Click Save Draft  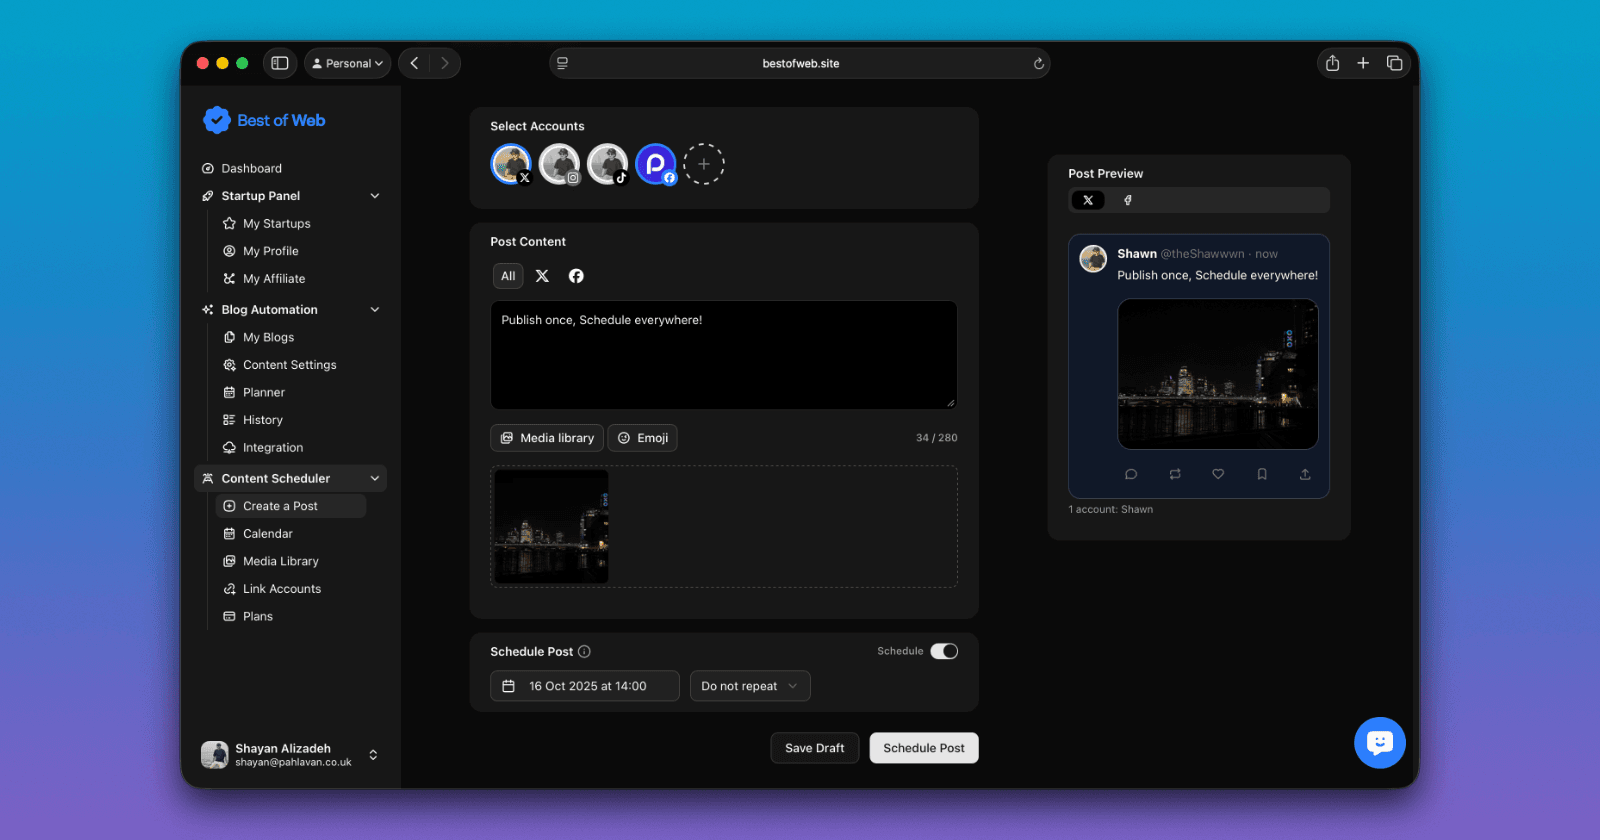[x=815, y=748]
